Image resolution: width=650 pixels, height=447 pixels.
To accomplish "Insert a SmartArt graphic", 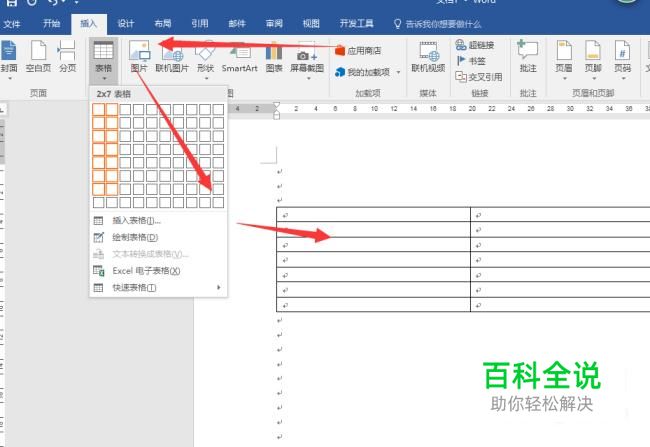I will [x=240, y=56].
